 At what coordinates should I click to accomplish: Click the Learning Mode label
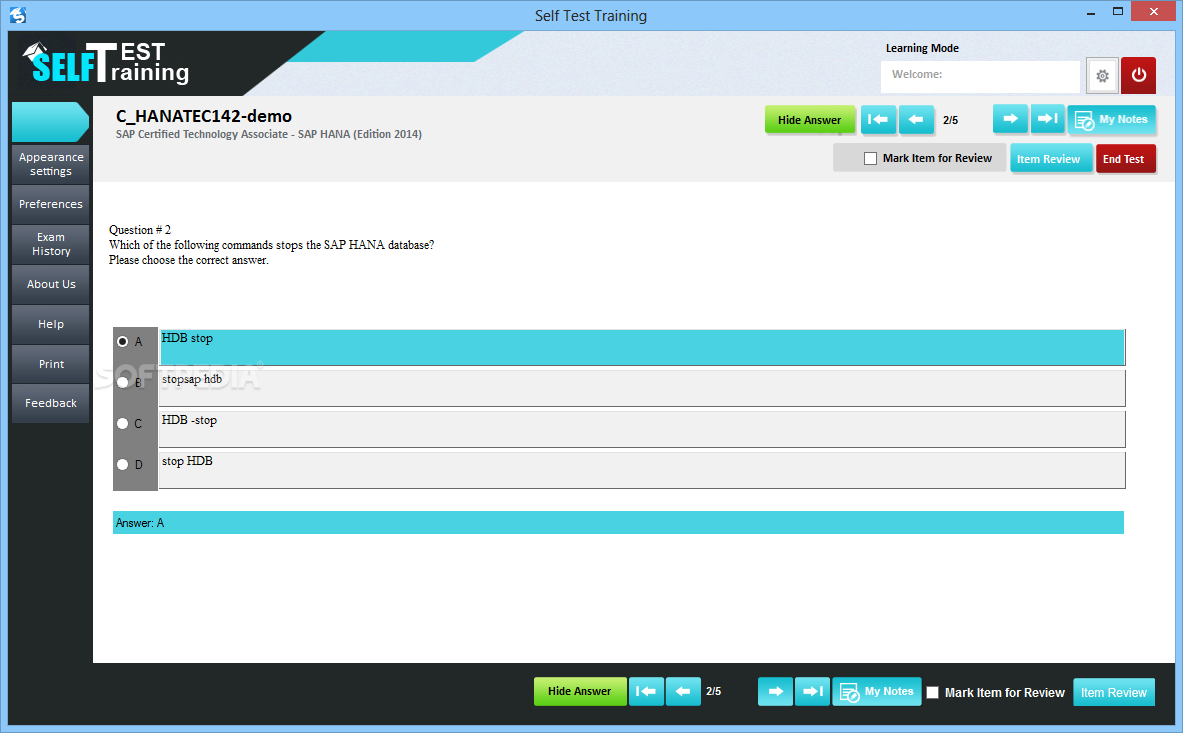922,48
